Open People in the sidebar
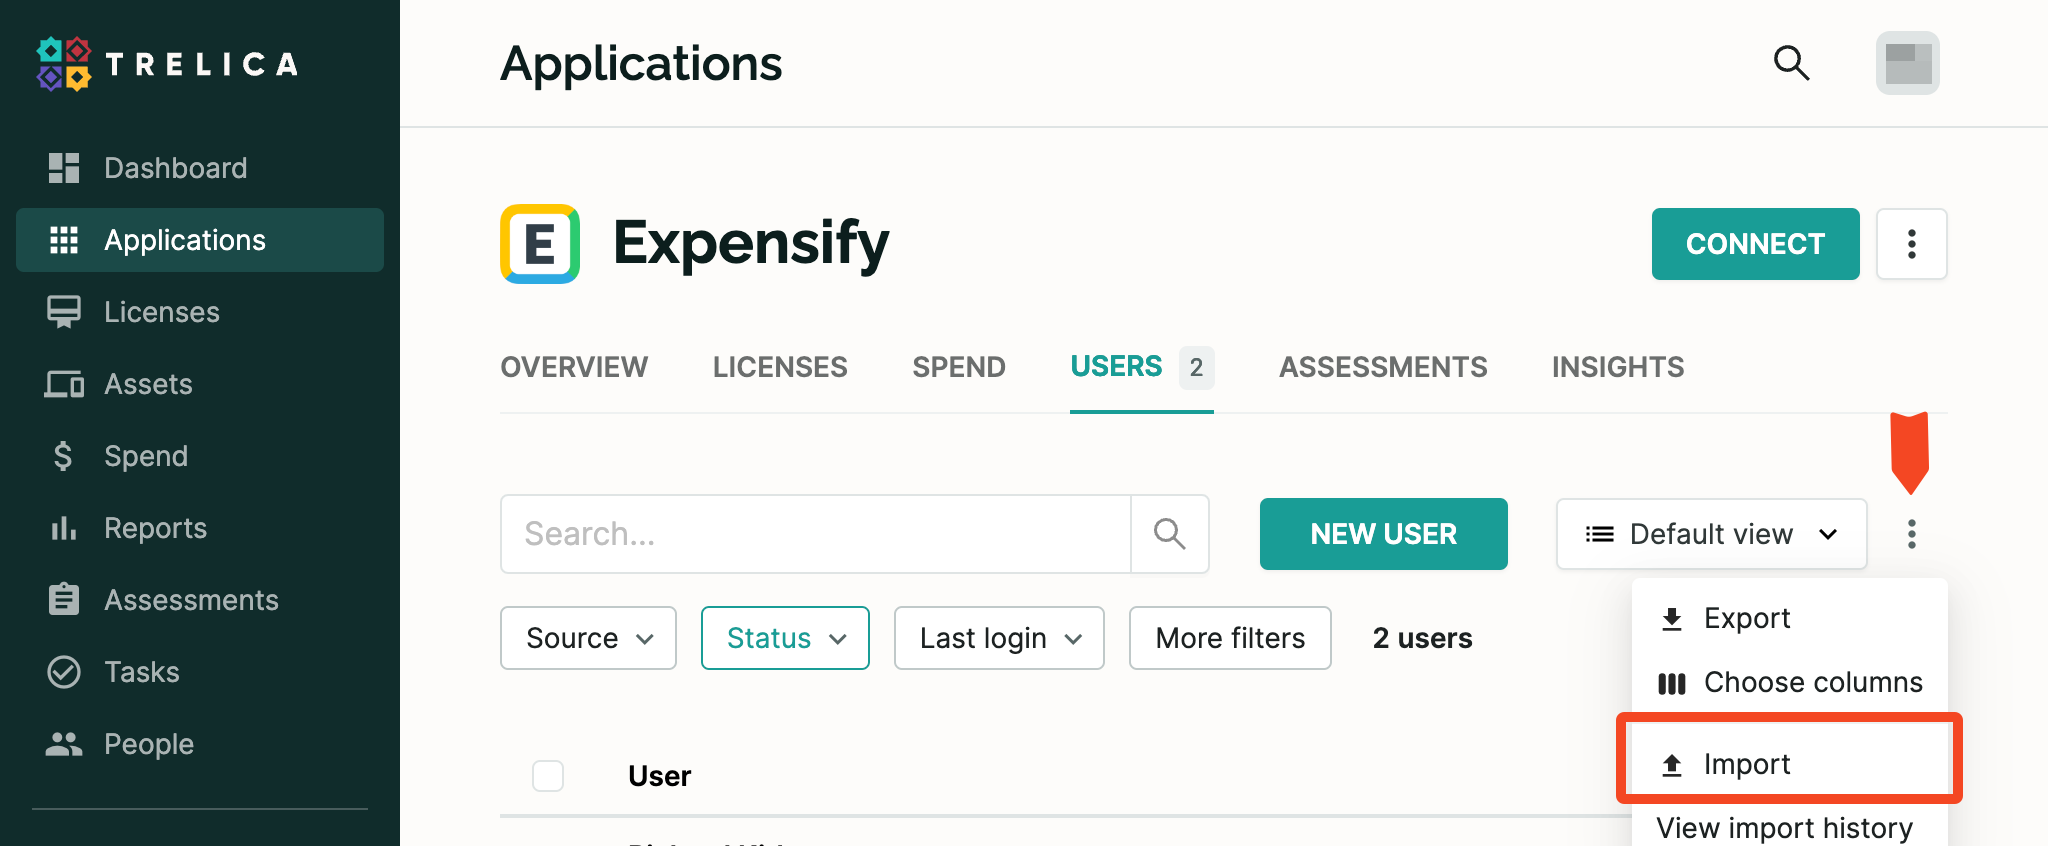 tap(200, 744)
